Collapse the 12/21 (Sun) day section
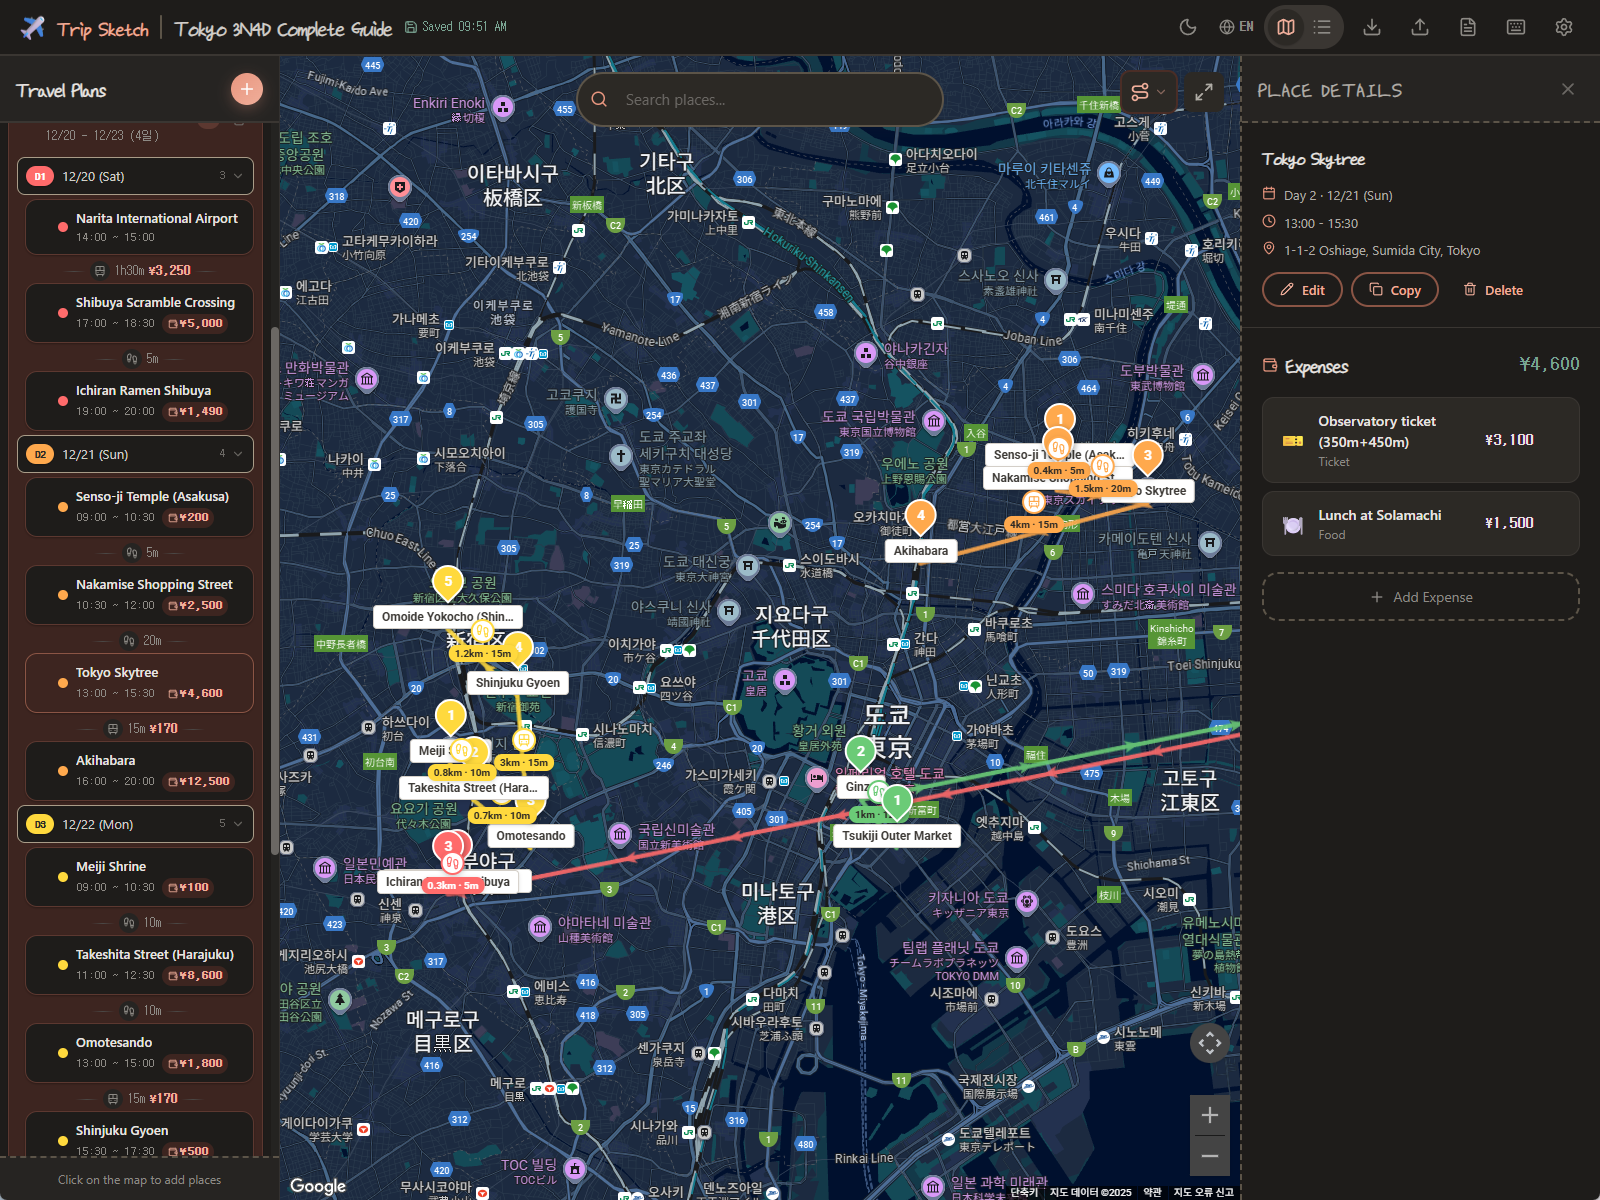1600x1200 pixels. 238,454
